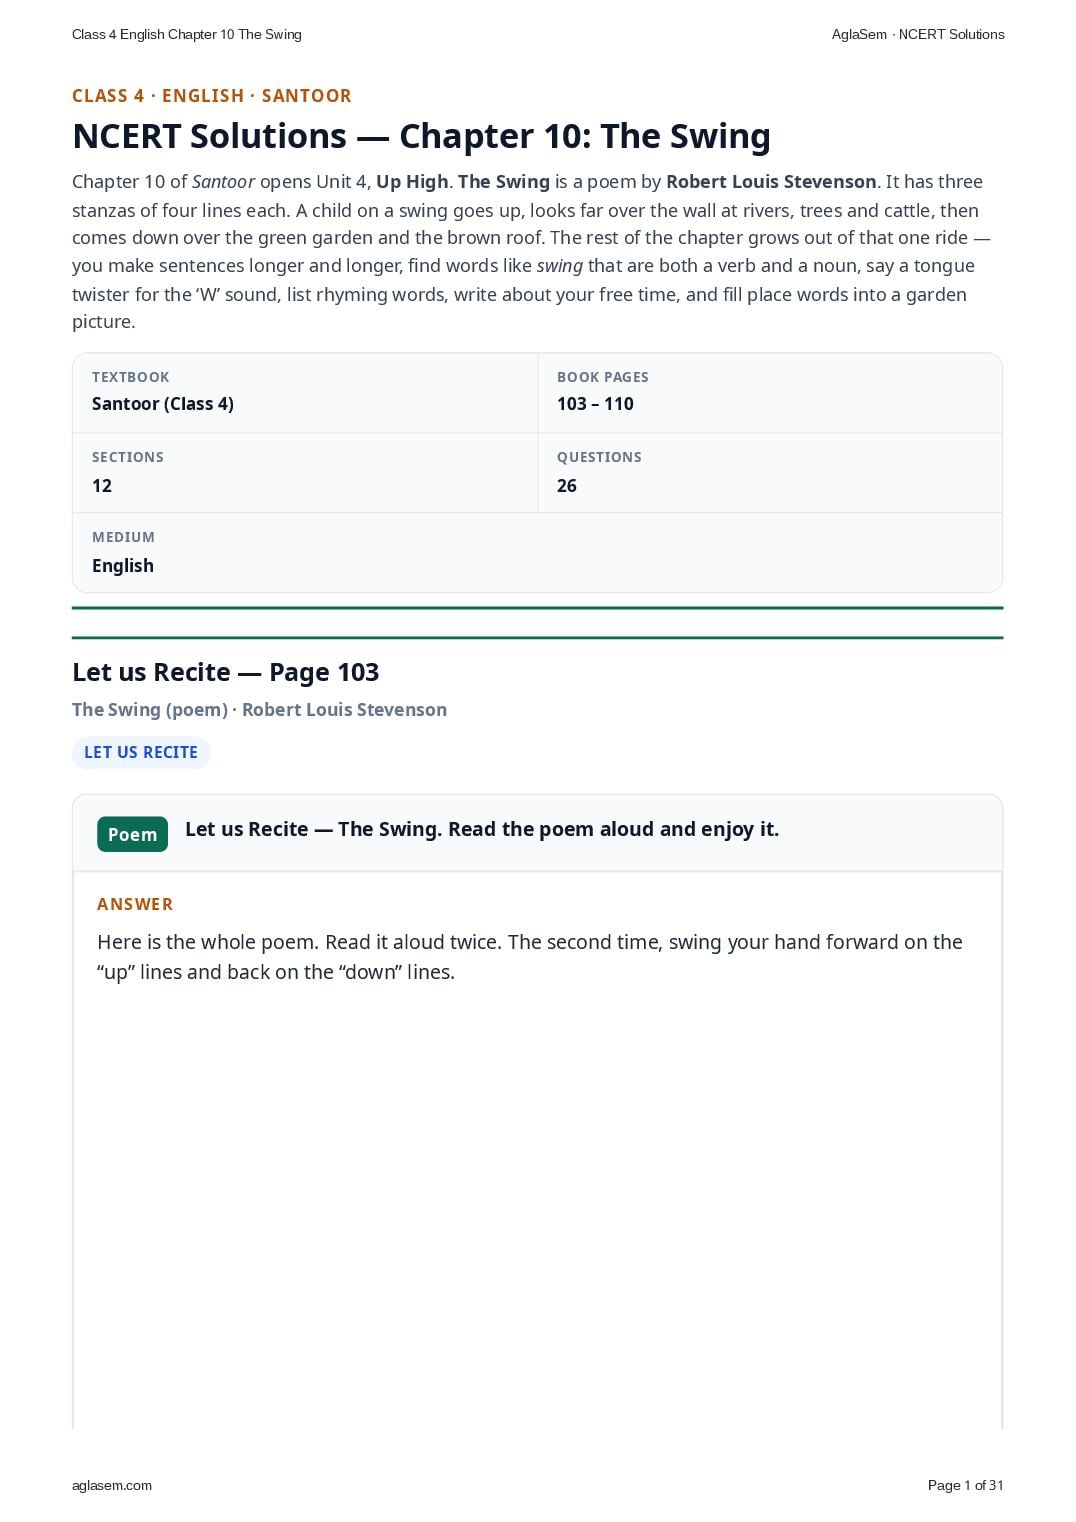Screen dimensions: 1076x1522
Task: Click the main title NCERT Solutions Chapter 10
Action: pos(421,136)
